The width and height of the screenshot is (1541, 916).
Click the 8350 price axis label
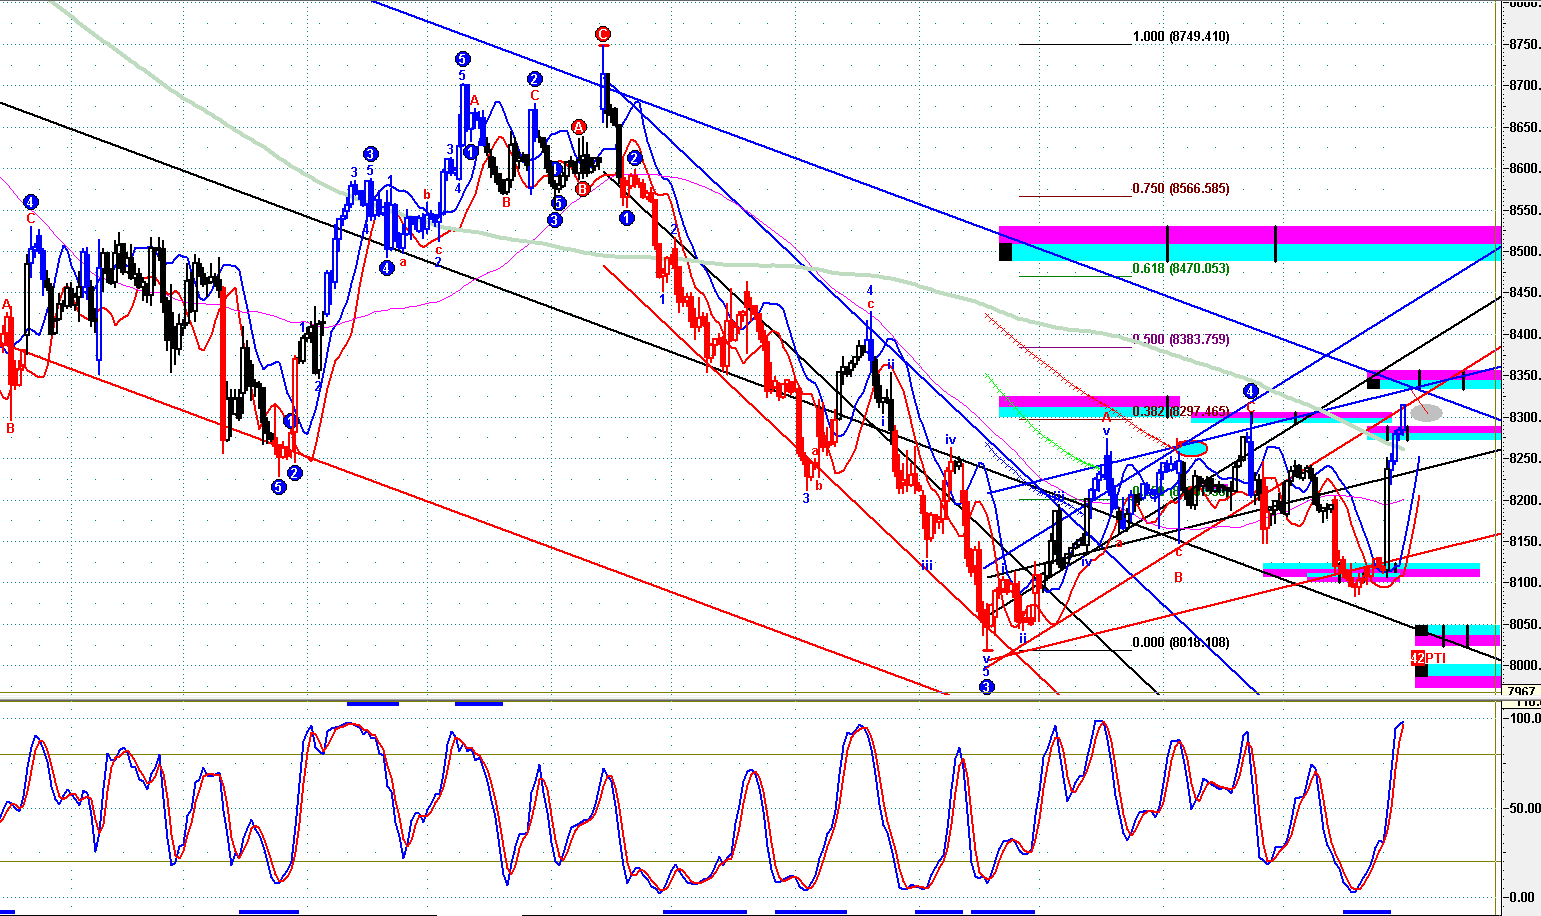tap(1525, 376)
